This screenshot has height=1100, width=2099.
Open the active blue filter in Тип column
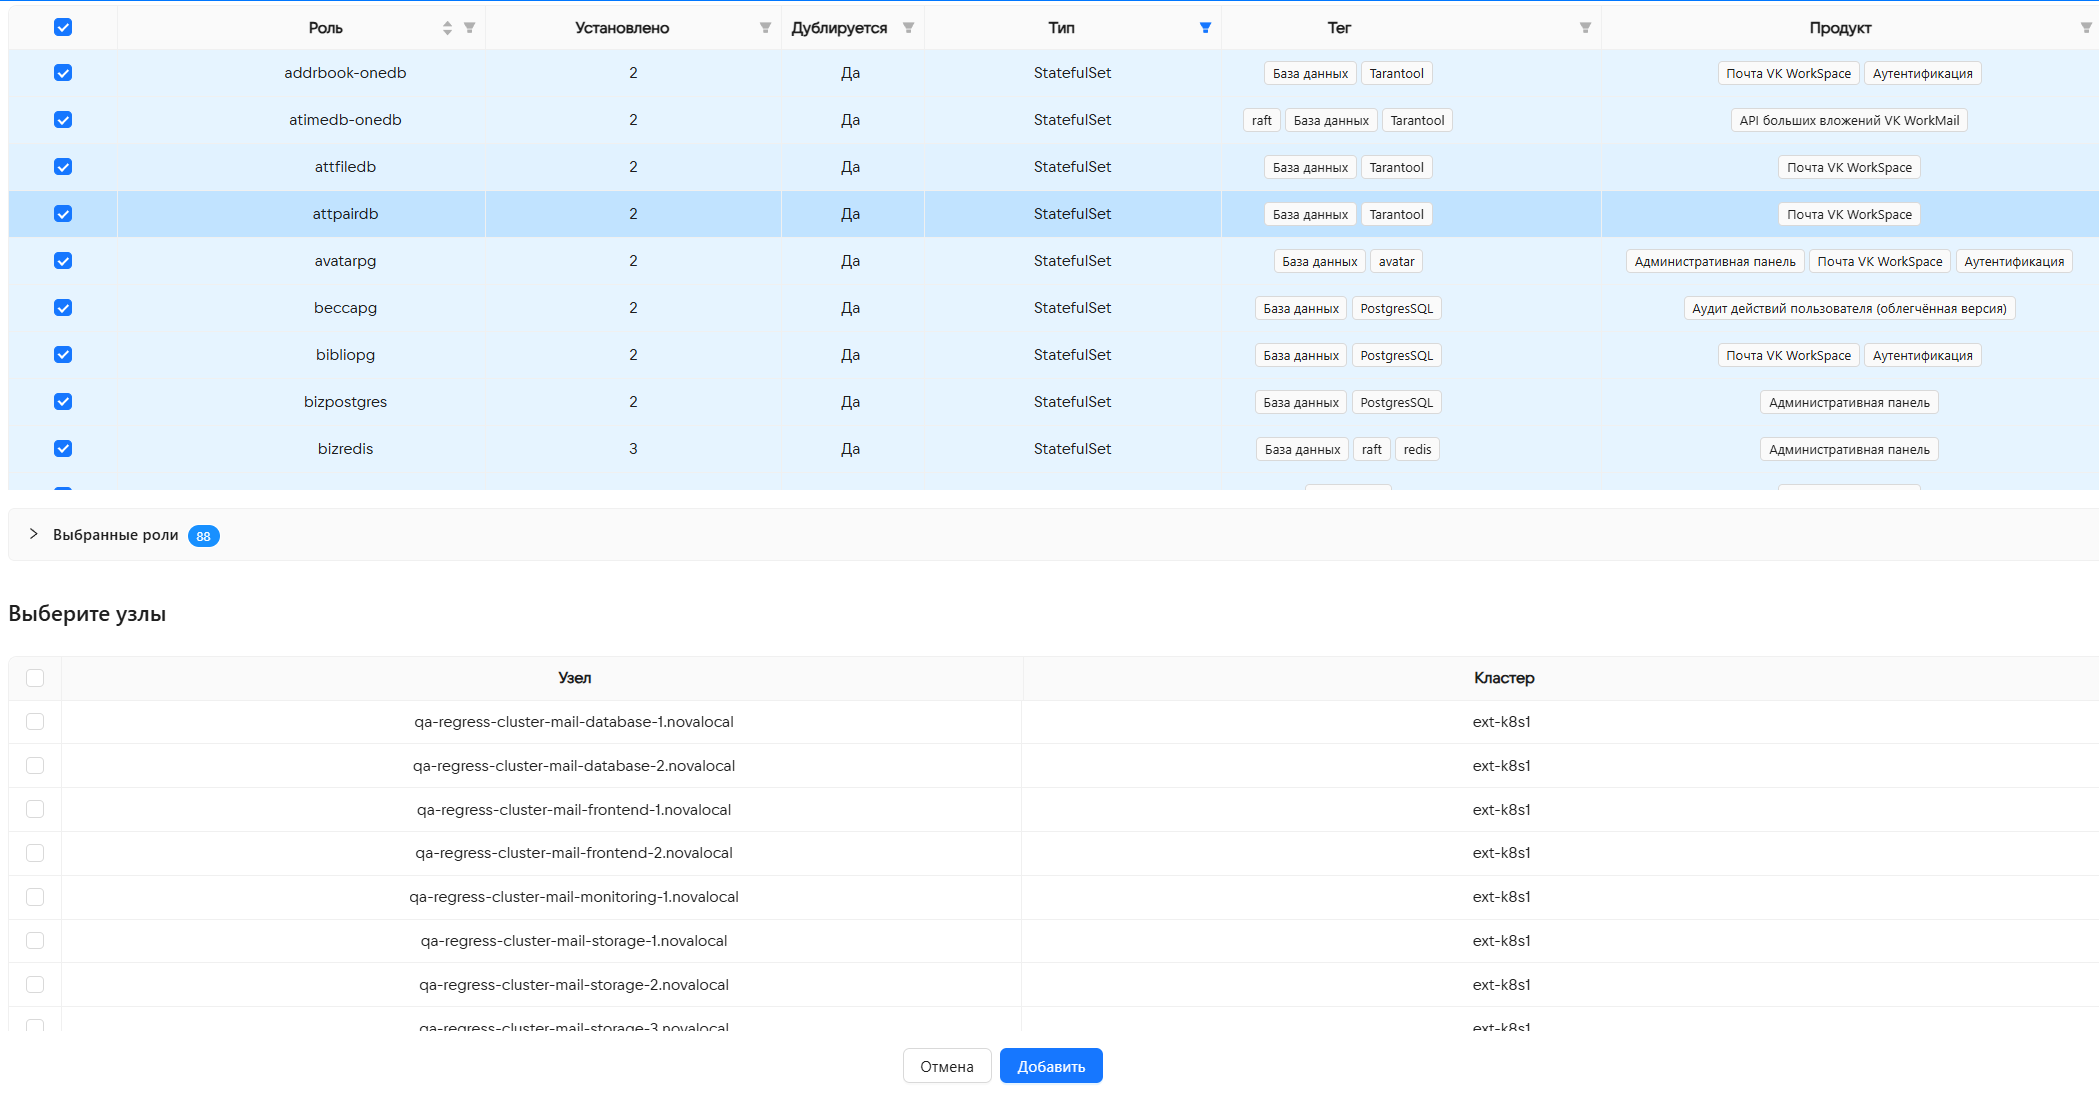coord(1205,28)
